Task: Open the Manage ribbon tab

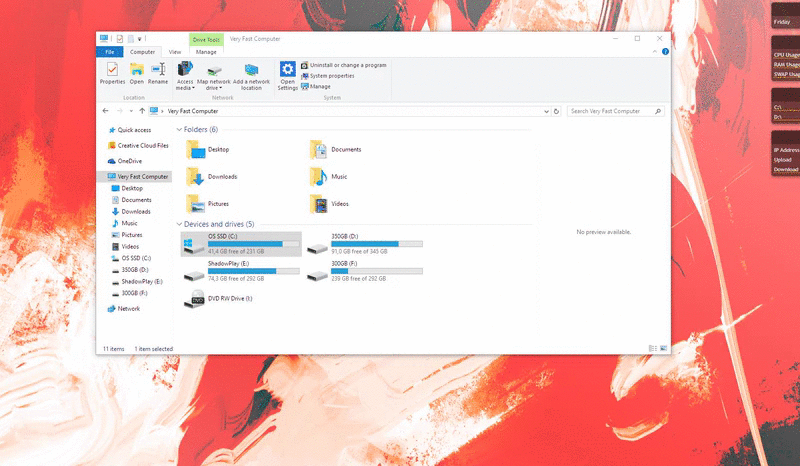Action: tap(206, 52)
